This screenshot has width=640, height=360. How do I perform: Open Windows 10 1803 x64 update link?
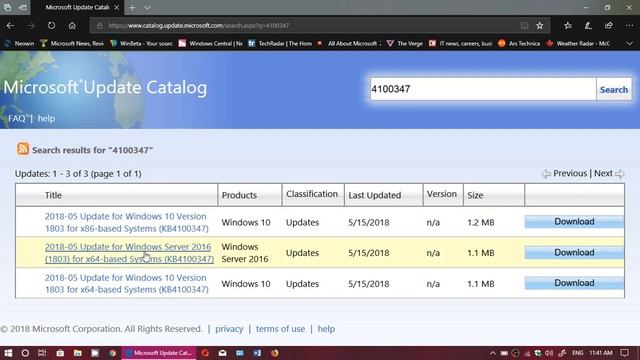127,283
